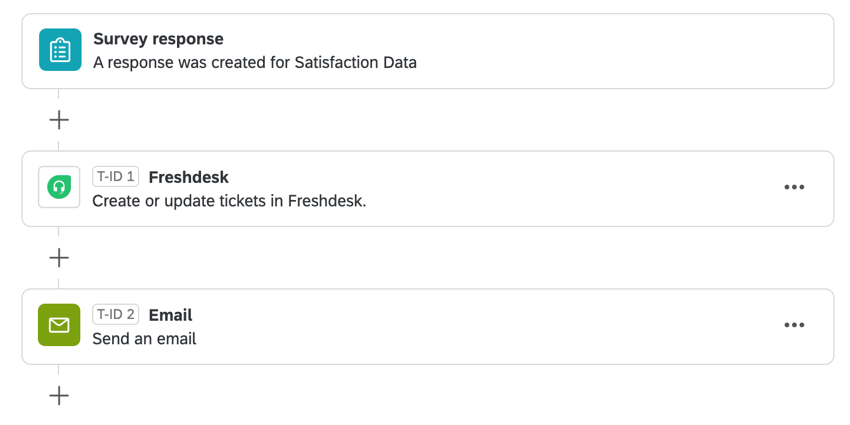Click the T-ID 1 badge
Viewport: 850px width, 425px height.
point(115,177)
